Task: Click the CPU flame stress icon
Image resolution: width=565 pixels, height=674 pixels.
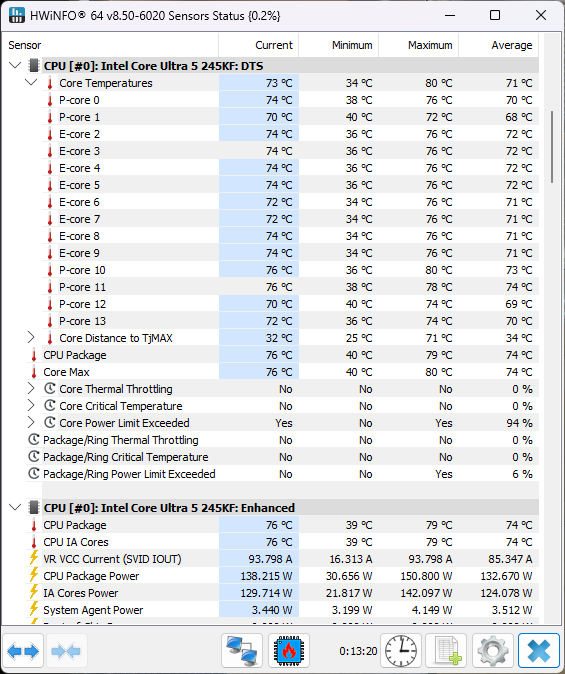Action: 289,651
